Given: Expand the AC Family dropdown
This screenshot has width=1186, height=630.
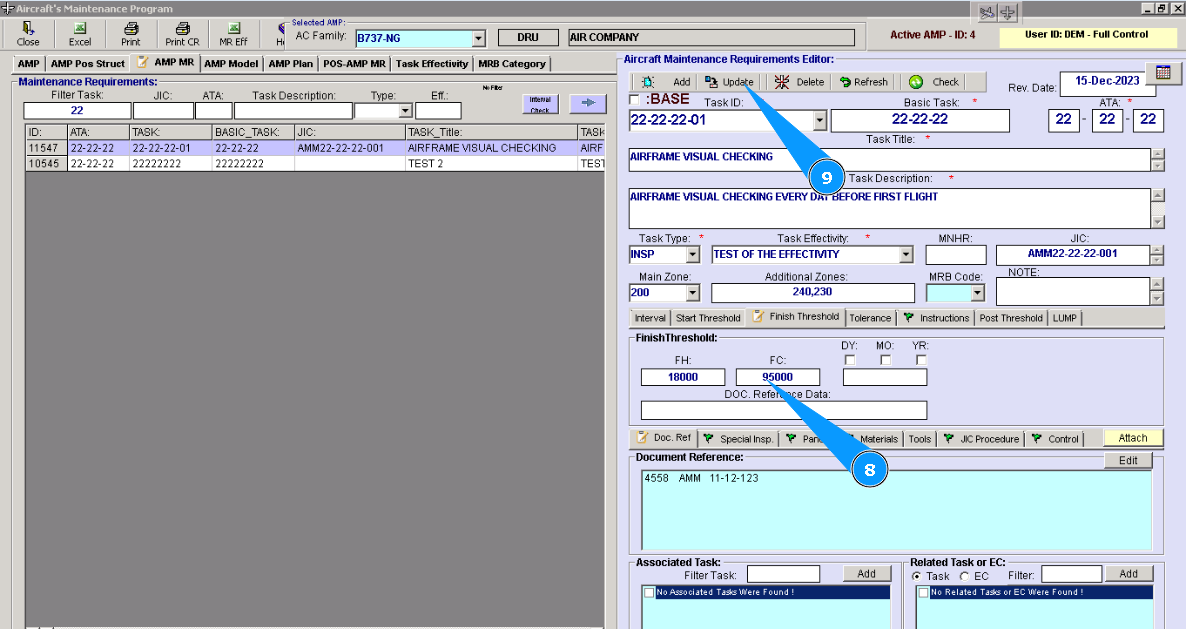Looking at the screenshot, I should tap(479, 39).
